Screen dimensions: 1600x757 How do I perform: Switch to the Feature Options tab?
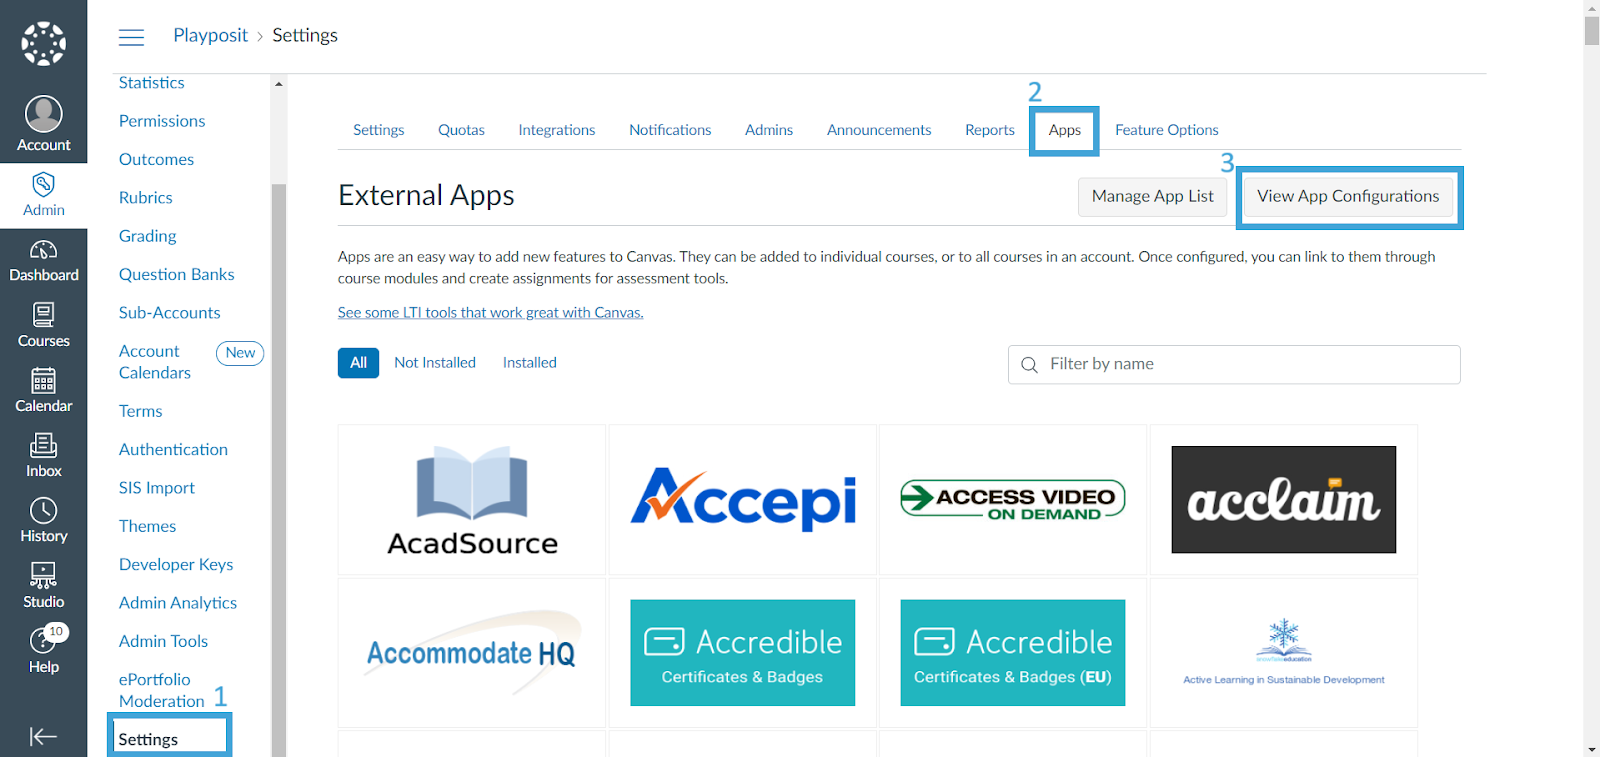(x=1167, y=130)
